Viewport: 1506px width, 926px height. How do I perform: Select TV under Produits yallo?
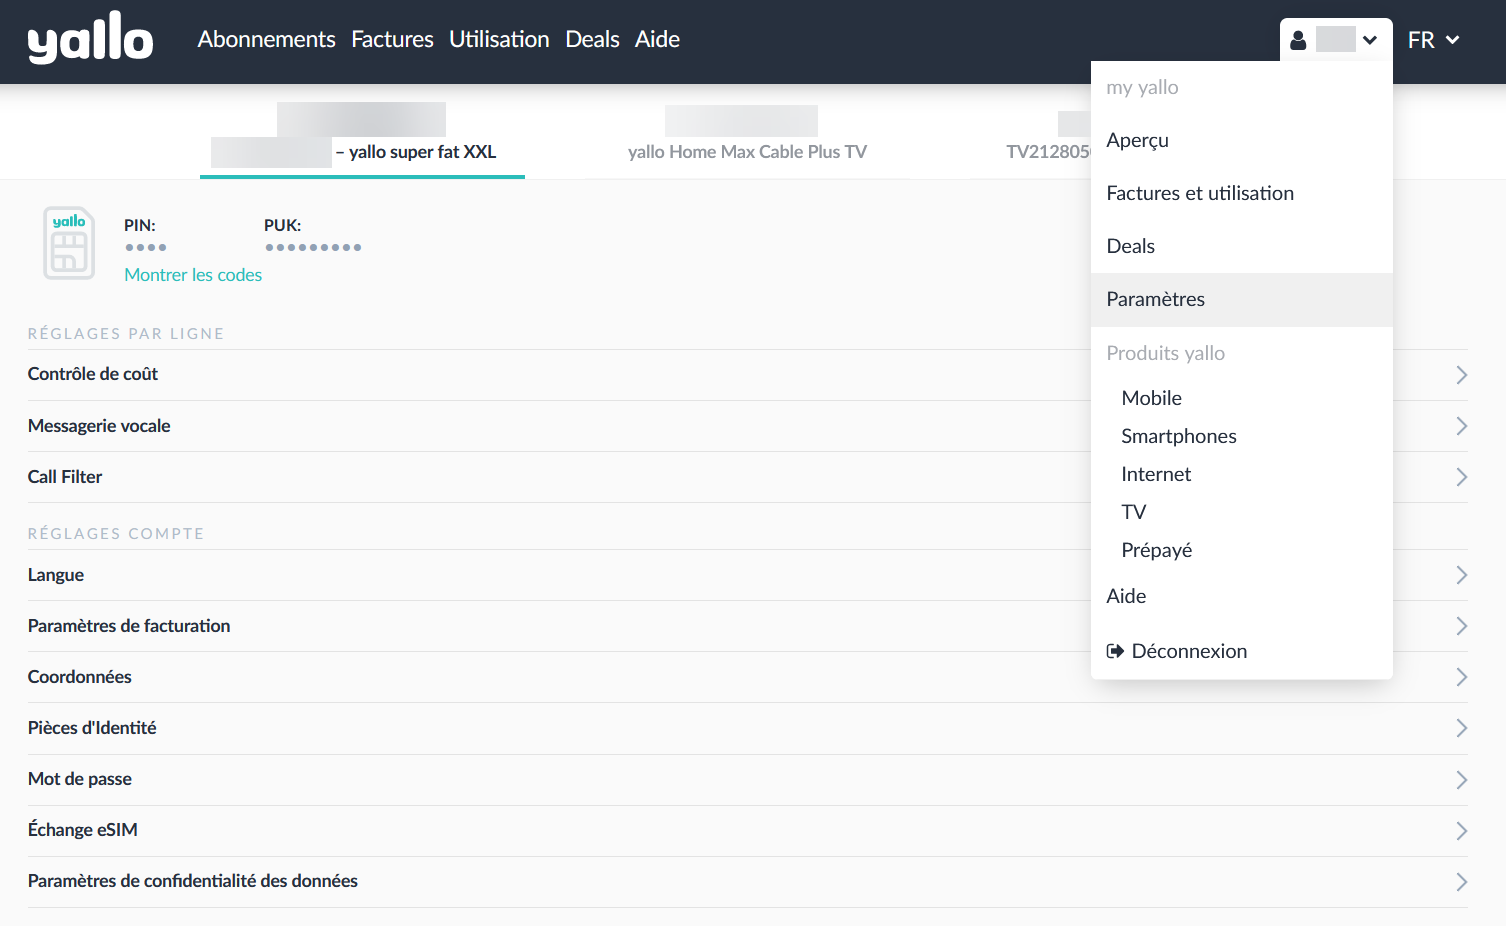[1134, 512]
